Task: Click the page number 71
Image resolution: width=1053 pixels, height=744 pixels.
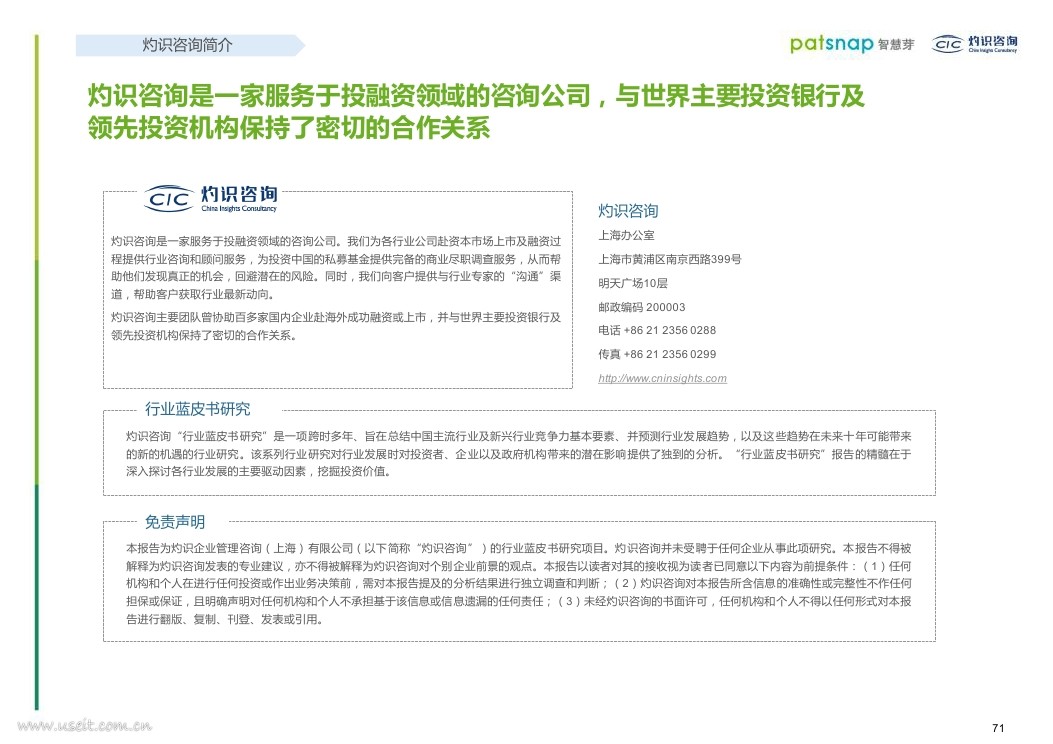Action: tap(998, 728)
